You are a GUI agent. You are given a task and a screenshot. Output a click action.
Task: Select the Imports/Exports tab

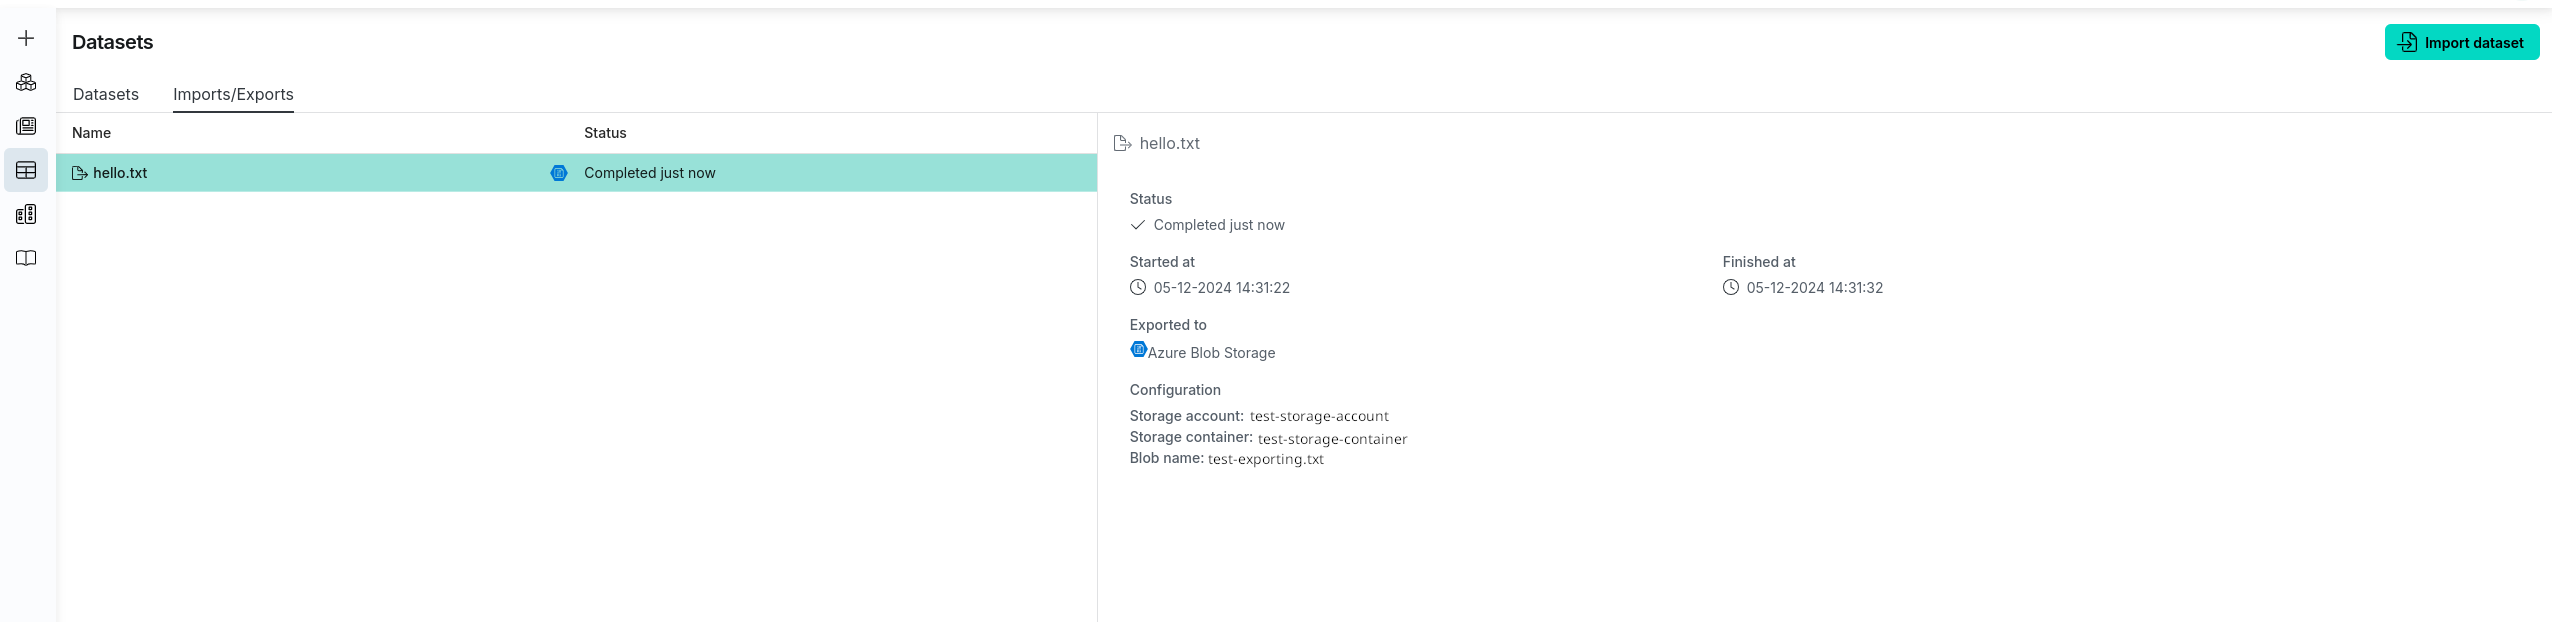[x=233, y=94]
